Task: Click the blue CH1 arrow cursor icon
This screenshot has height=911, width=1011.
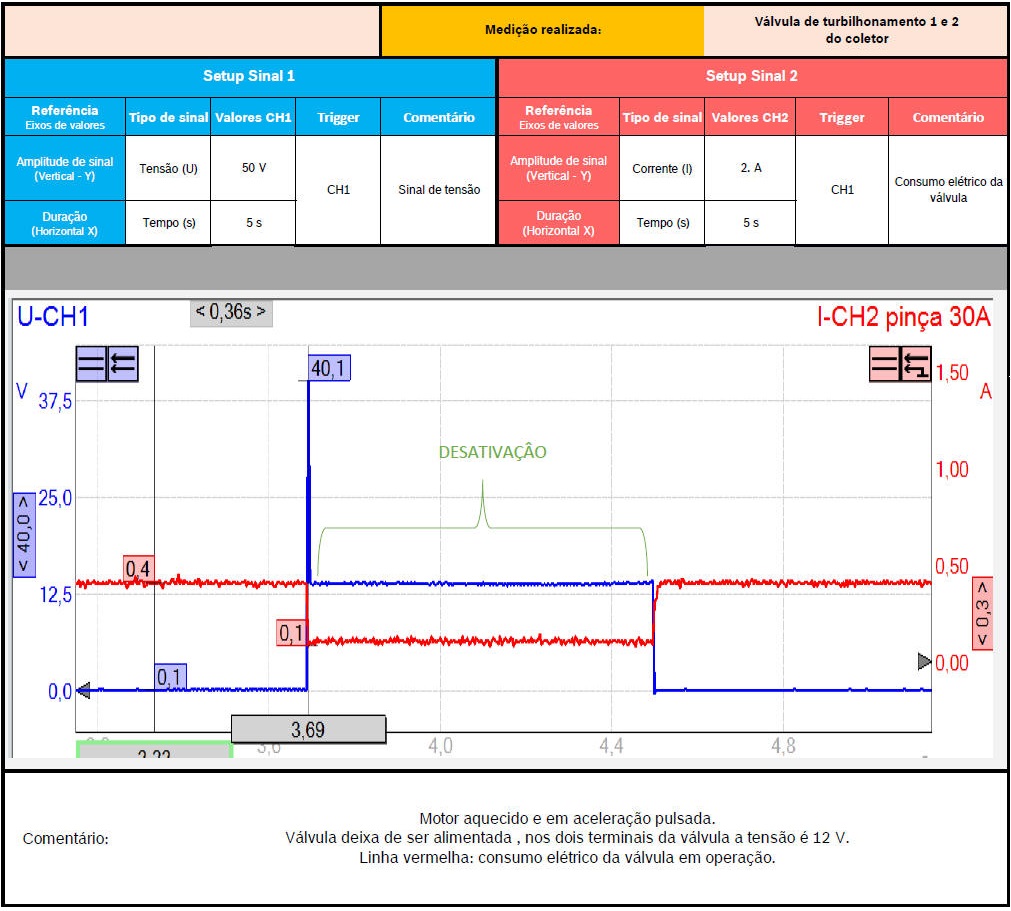Action: pos(122,364)
